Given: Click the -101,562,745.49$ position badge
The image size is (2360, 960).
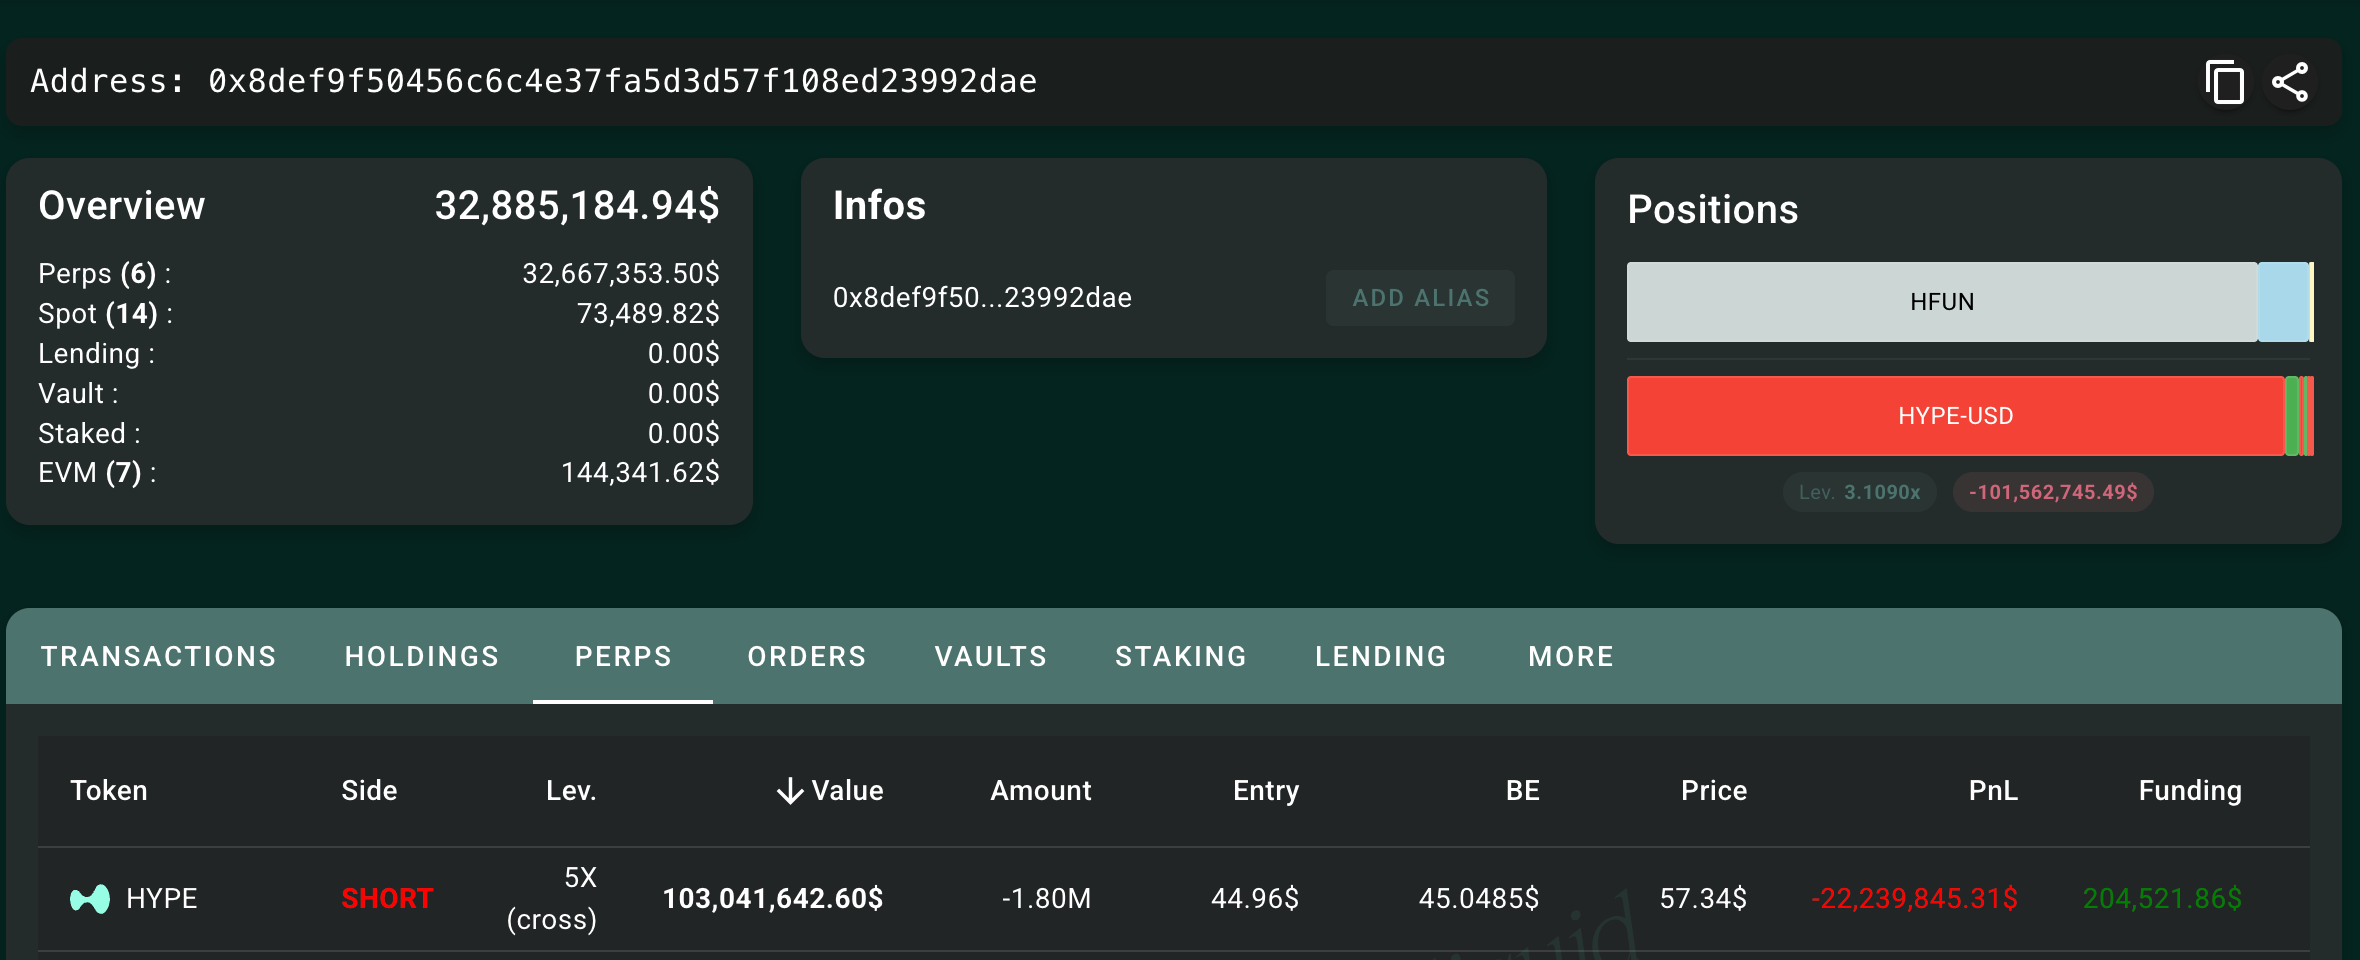Looking at the screenshot, I should pyautogui.click(x=2053, y=492).
